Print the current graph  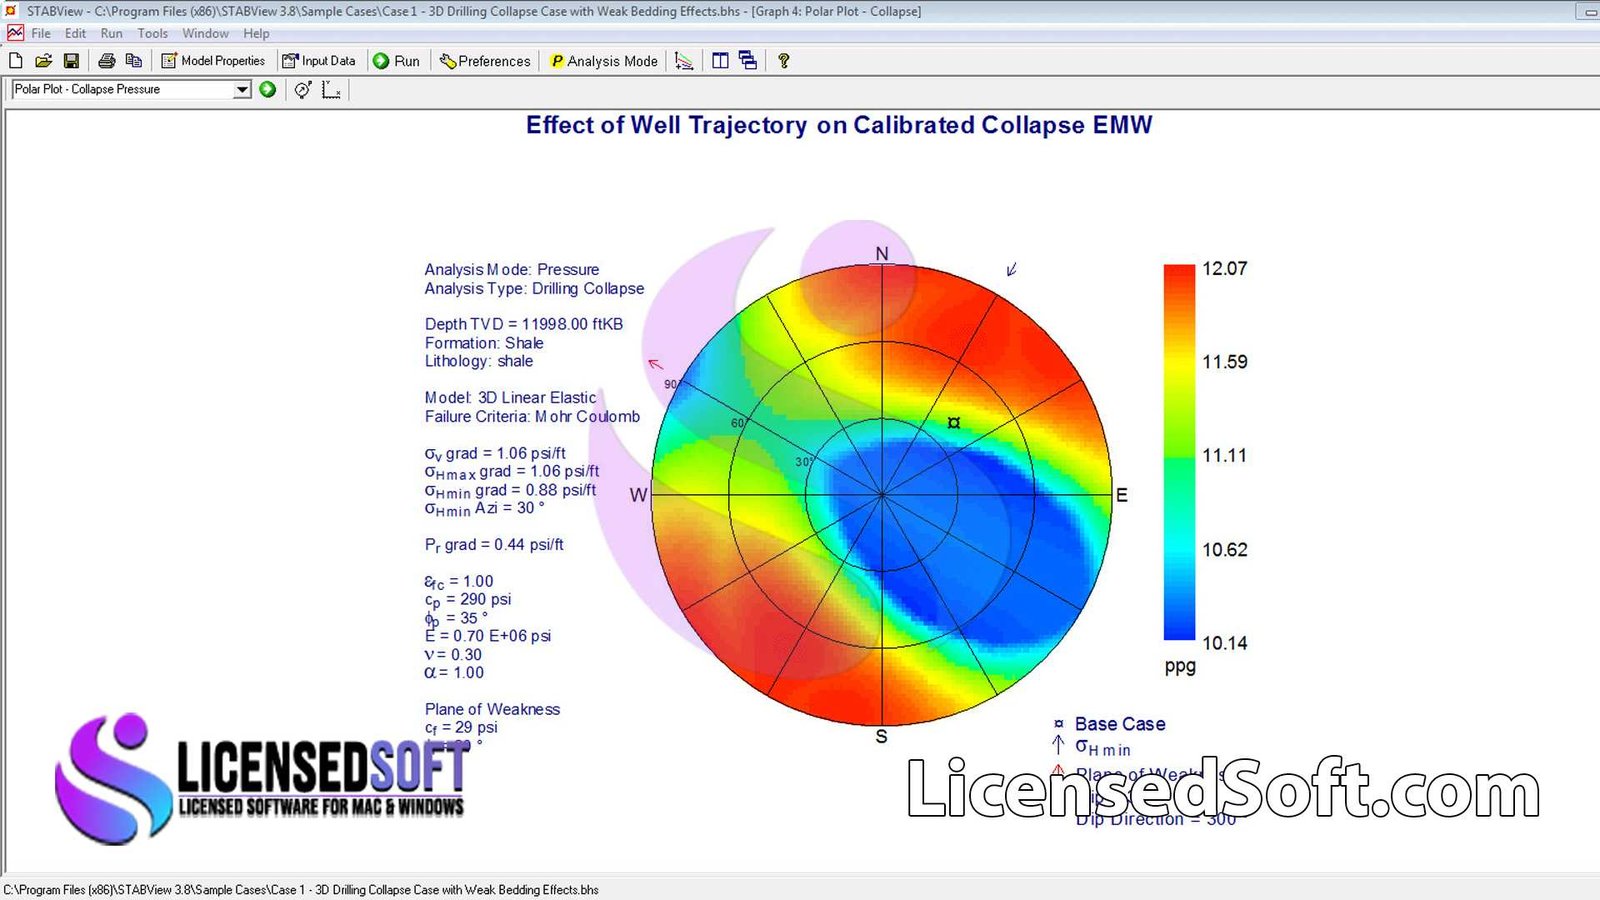coord(106,61)
